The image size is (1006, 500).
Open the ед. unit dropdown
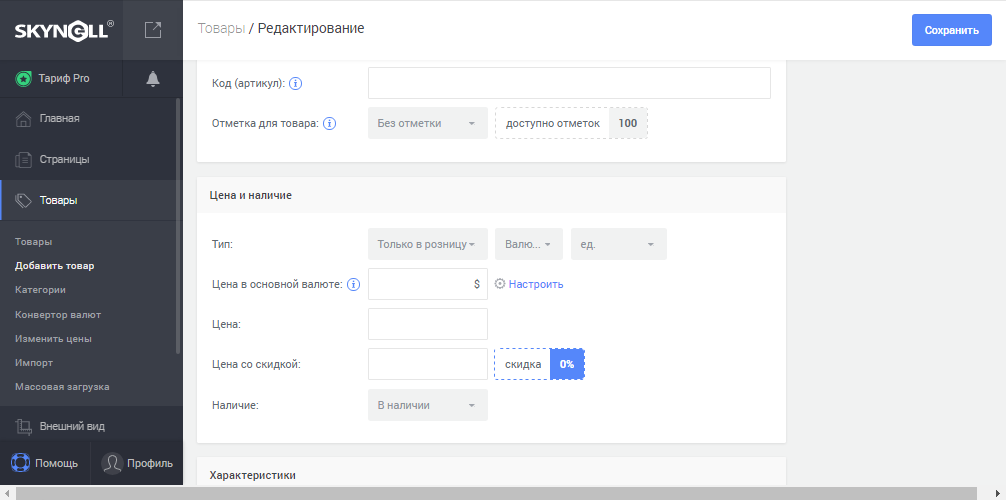point(618,245)
